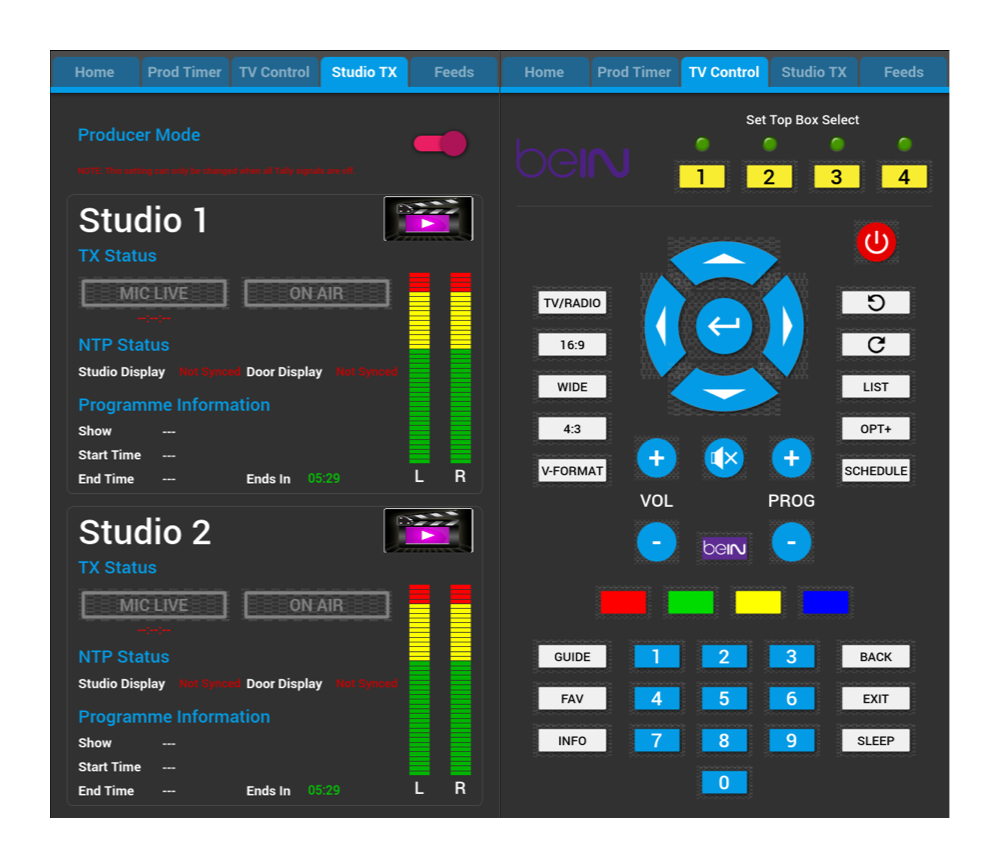Click the Studio 1 clapperboard video icon

428,219
